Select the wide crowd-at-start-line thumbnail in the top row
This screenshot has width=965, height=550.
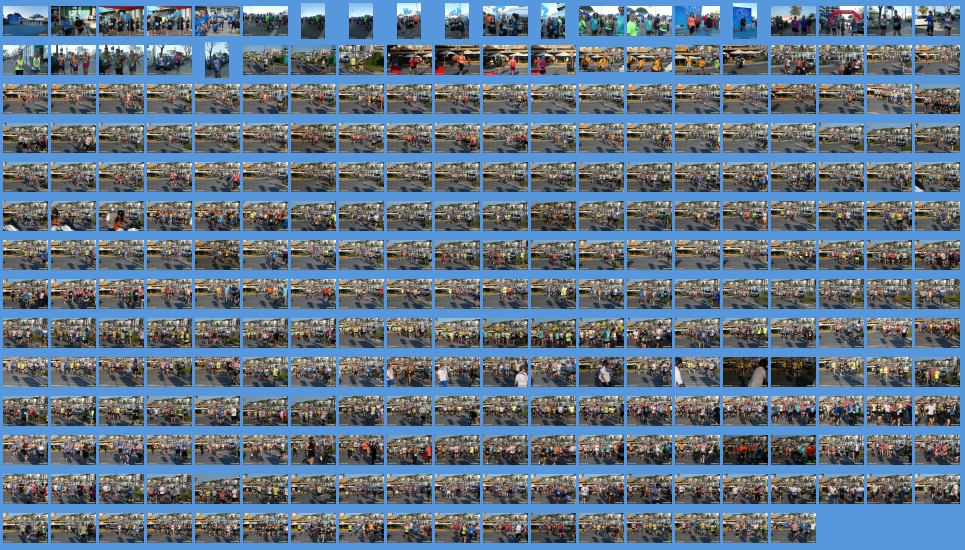(x=265, y=21)
